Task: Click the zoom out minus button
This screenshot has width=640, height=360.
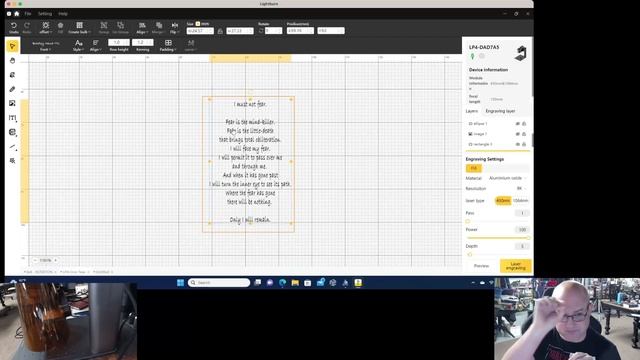Action: coord(35,260)
